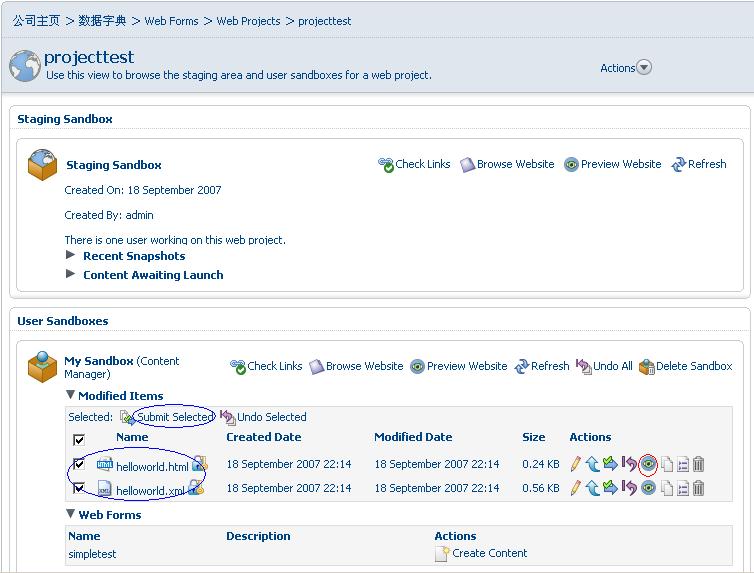The image size is (754, 573).
Task: Click the blue update arrow for helloworld.xml
Action: click(592, 488)
